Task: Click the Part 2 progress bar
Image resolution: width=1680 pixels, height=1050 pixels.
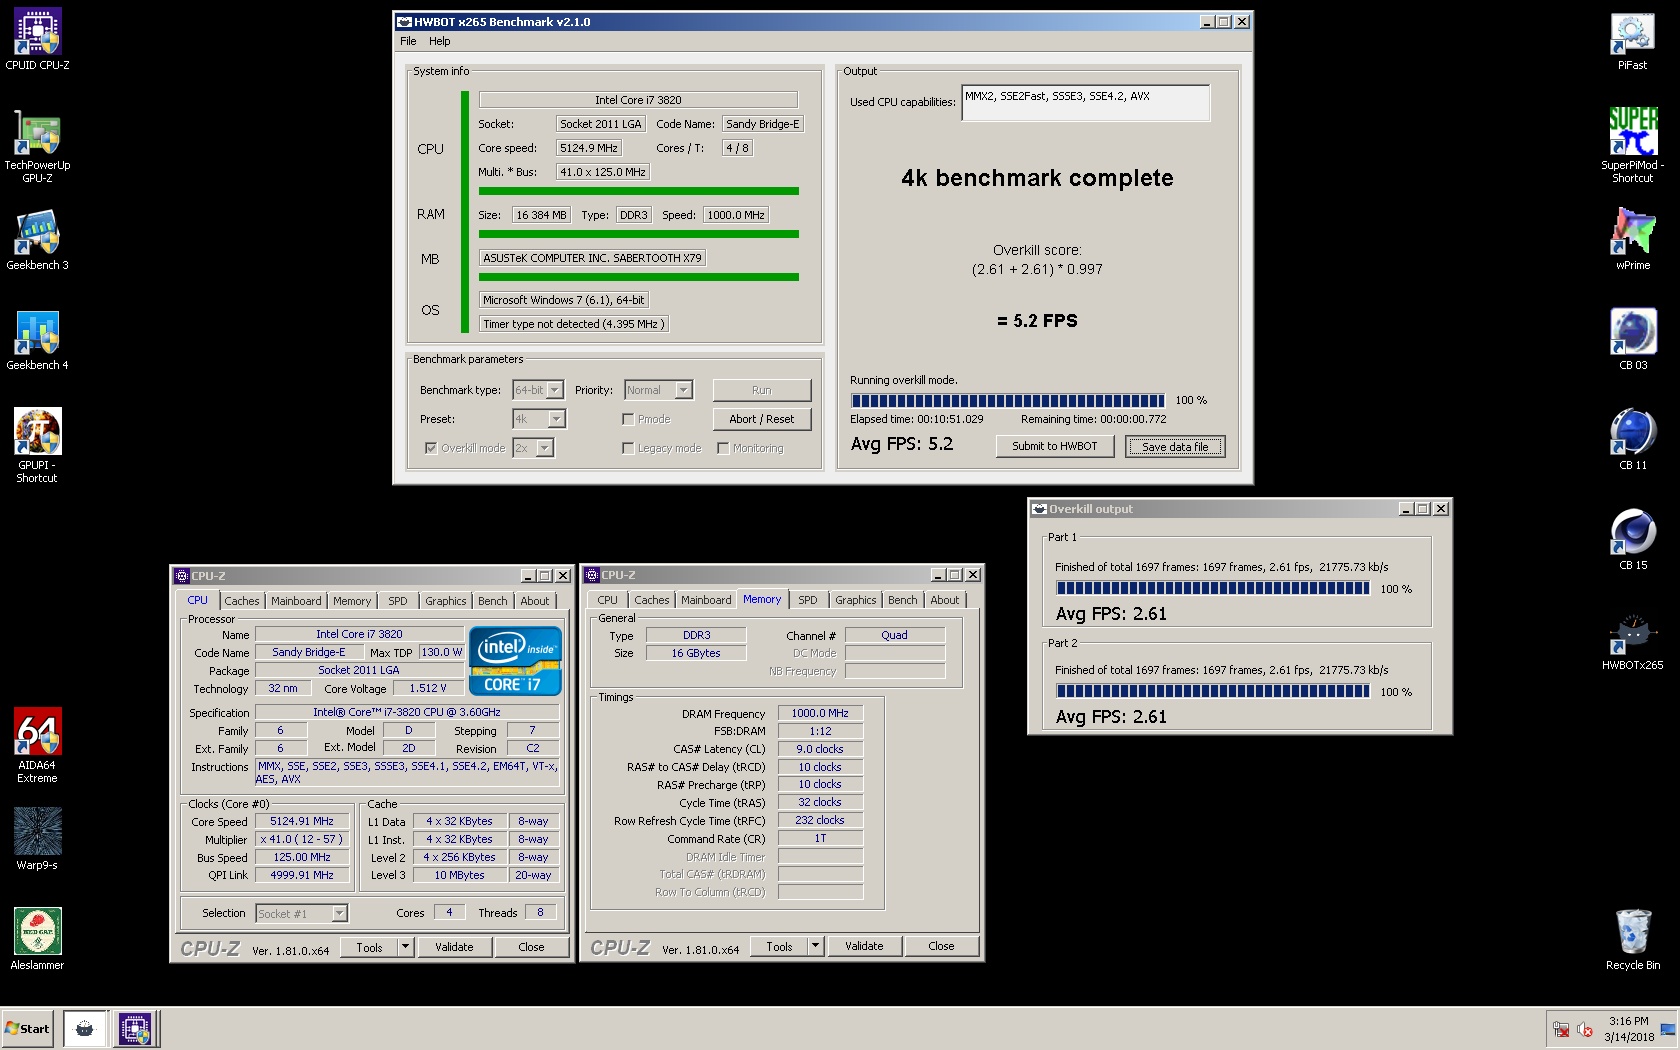Action: 1213,691
